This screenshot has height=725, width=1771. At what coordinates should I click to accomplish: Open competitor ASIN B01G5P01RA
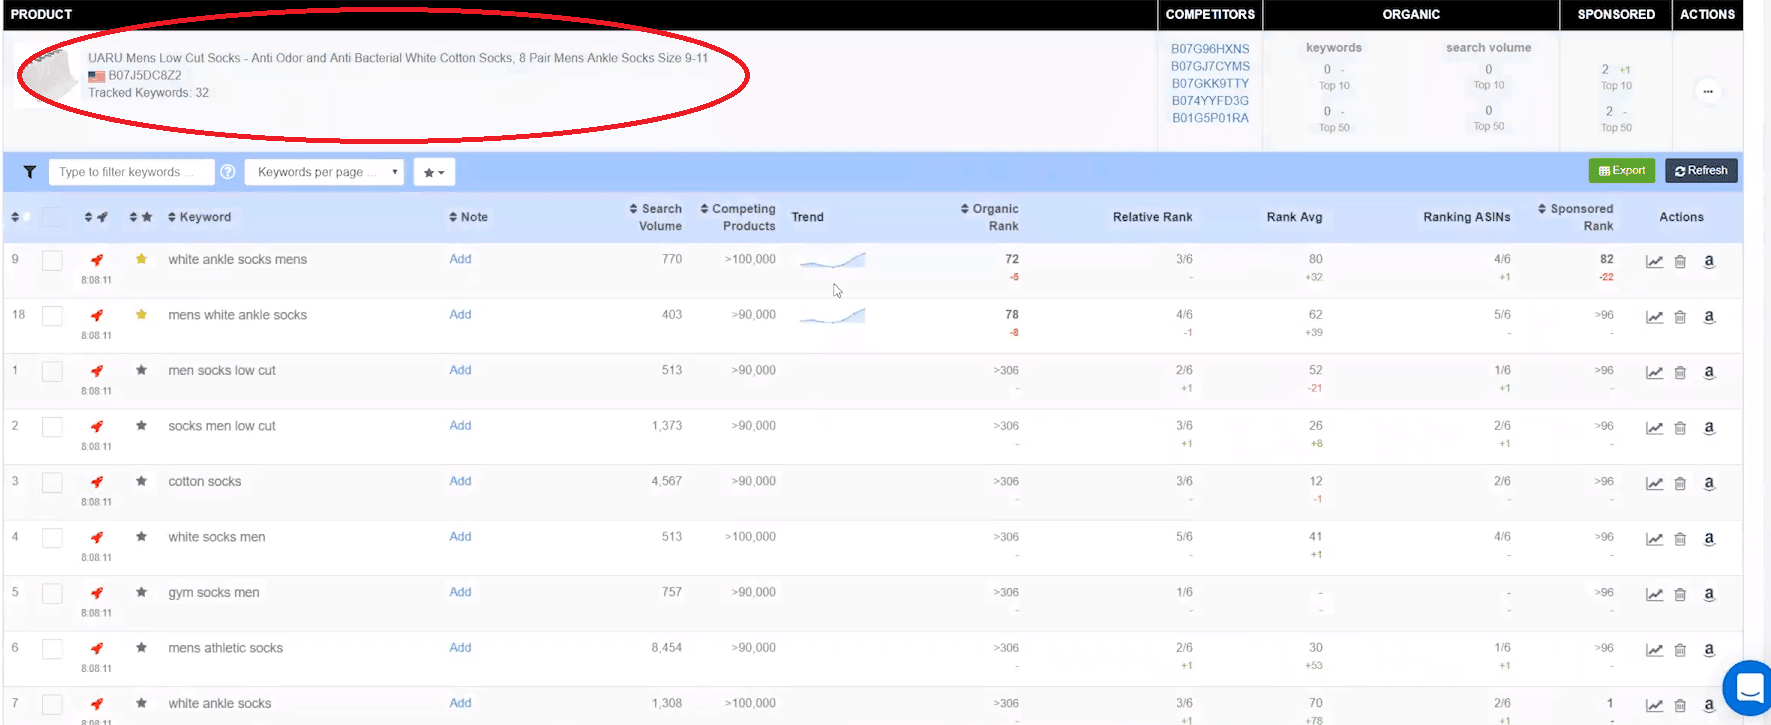click(x=1210, y=118)
